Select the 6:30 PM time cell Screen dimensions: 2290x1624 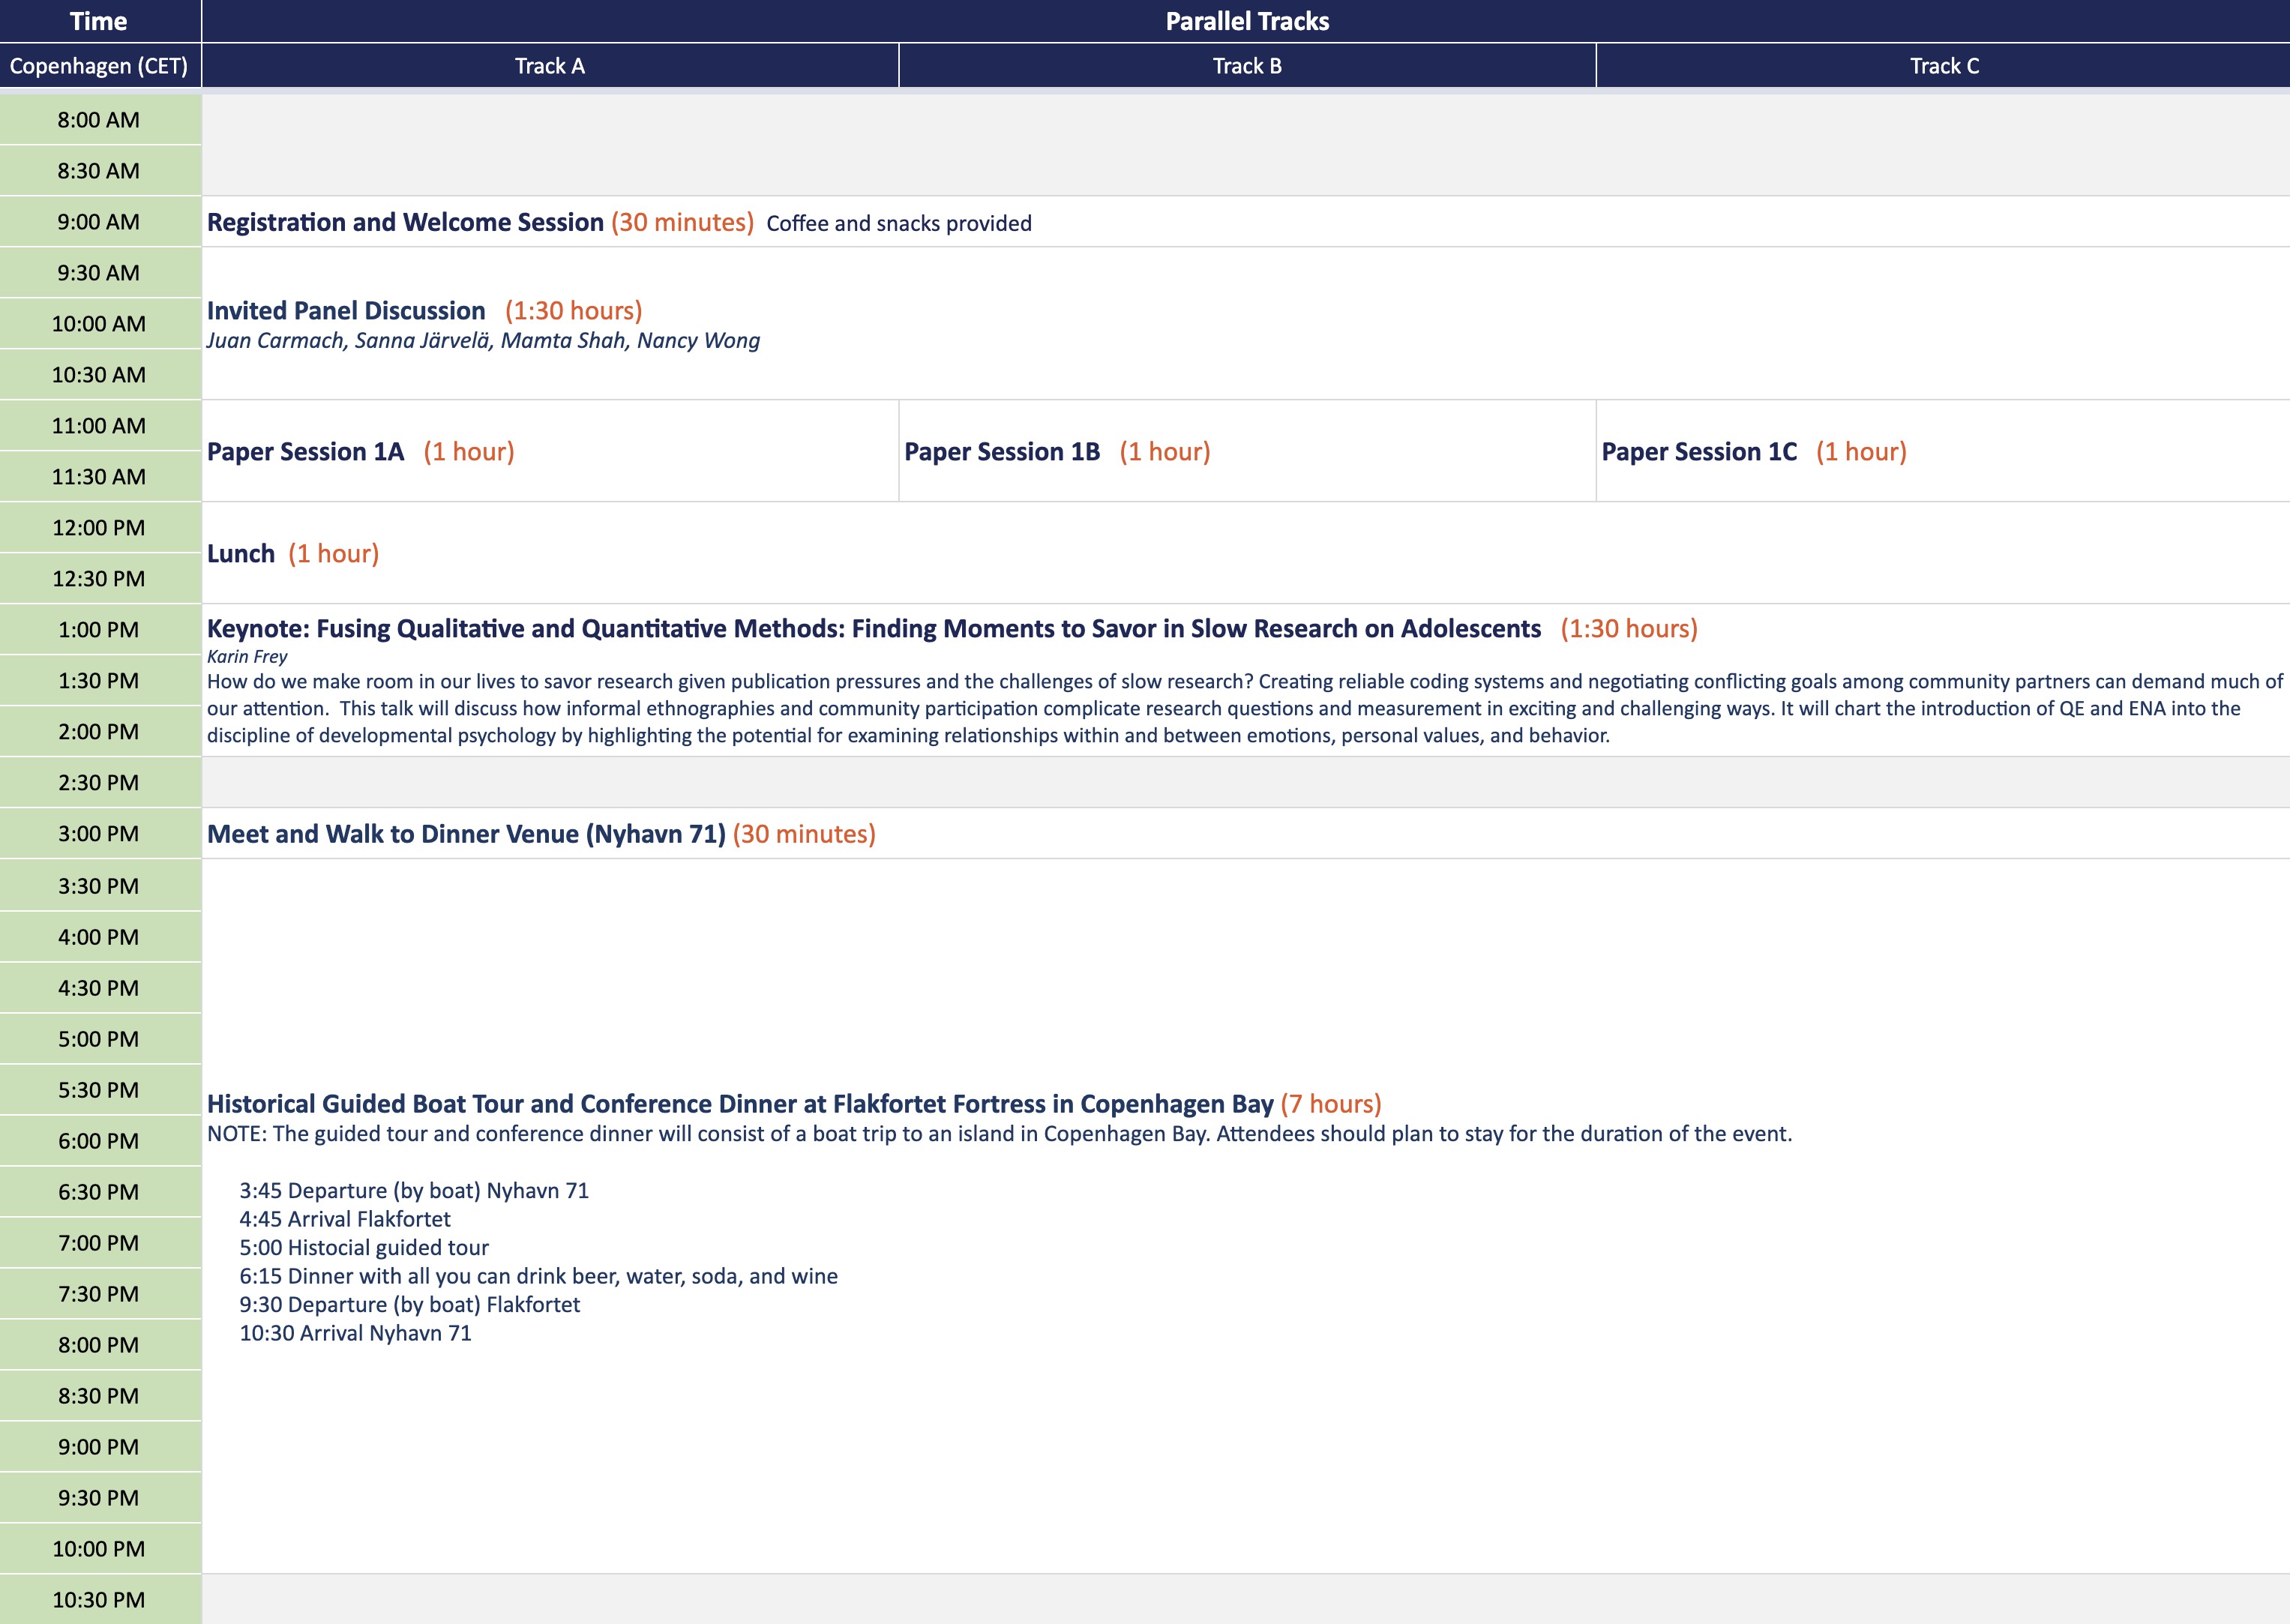click(x=99, y=1192)
